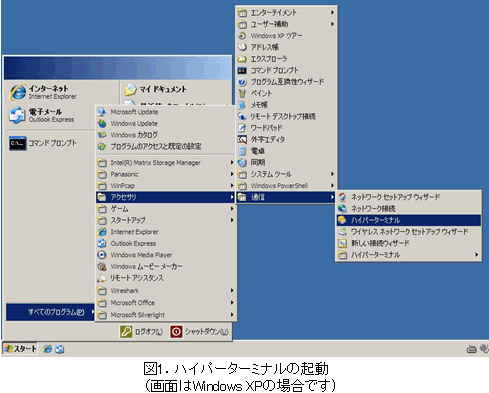The height and width of the screenshot is (393, 489).
Task: Click the ログオフ button
Action: tap(142, 332)
